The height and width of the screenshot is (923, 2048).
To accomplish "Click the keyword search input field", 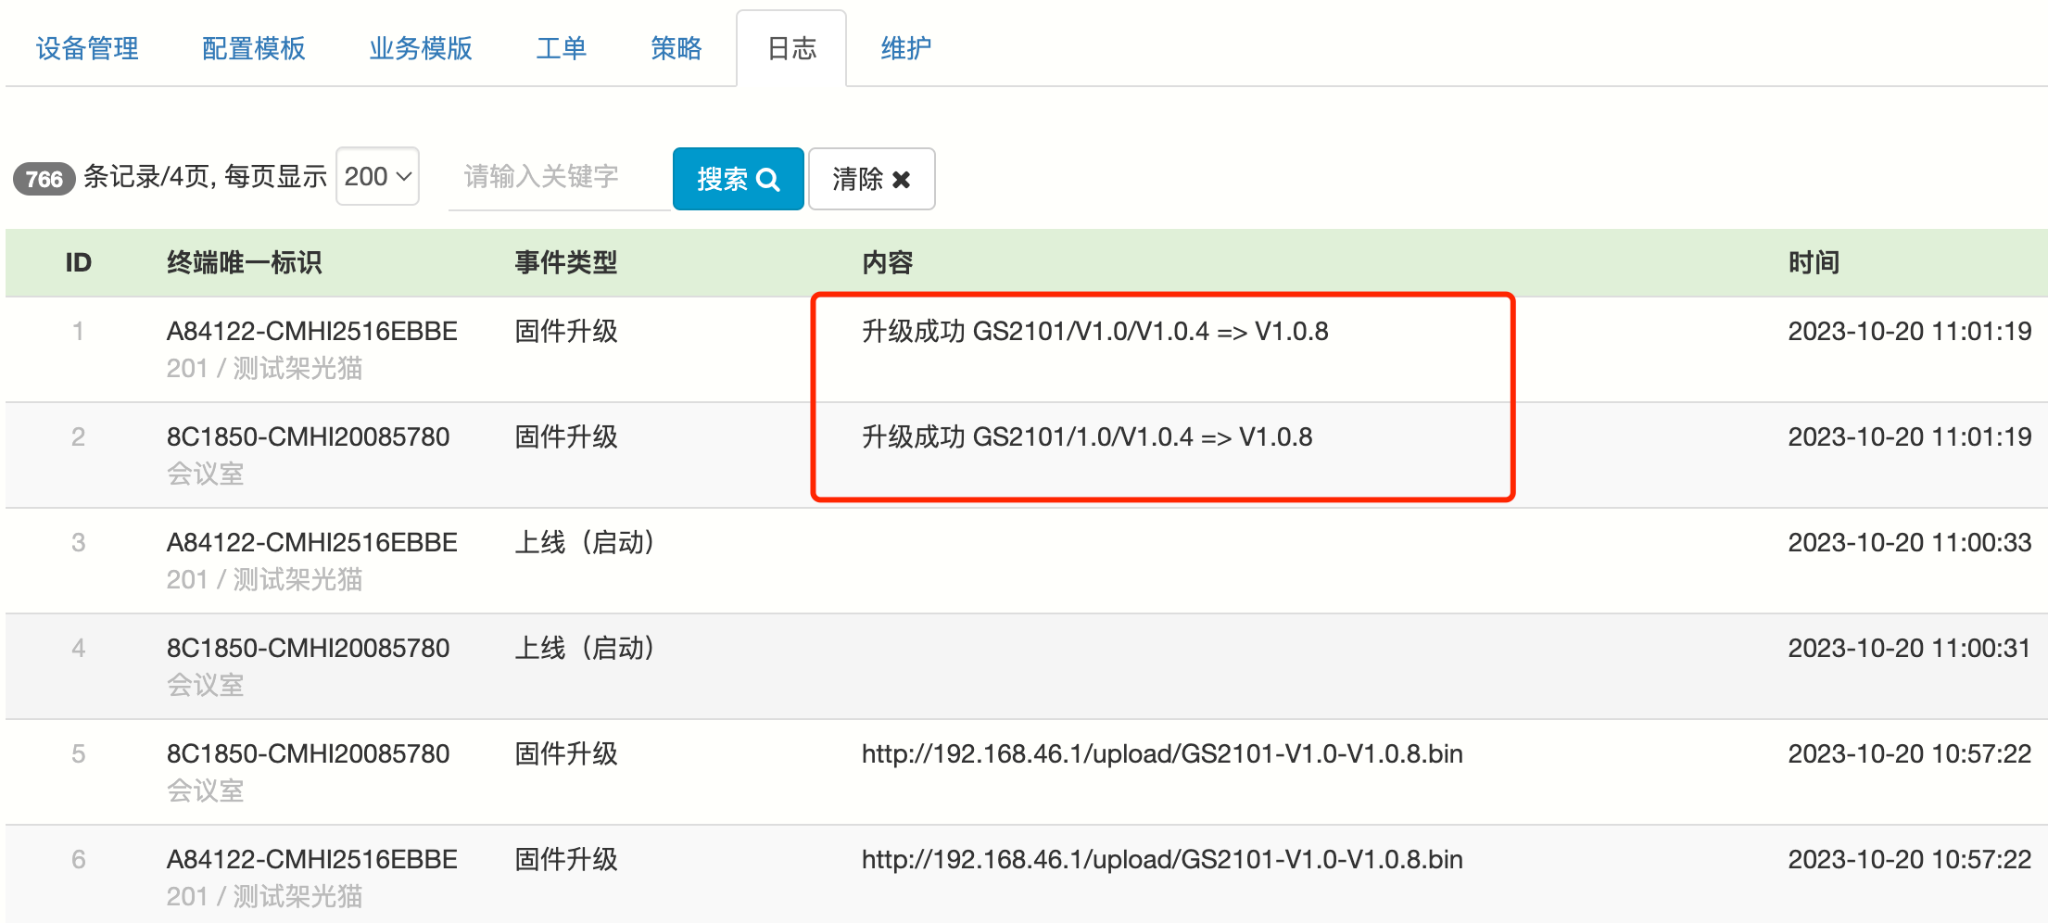I will 558,178.
